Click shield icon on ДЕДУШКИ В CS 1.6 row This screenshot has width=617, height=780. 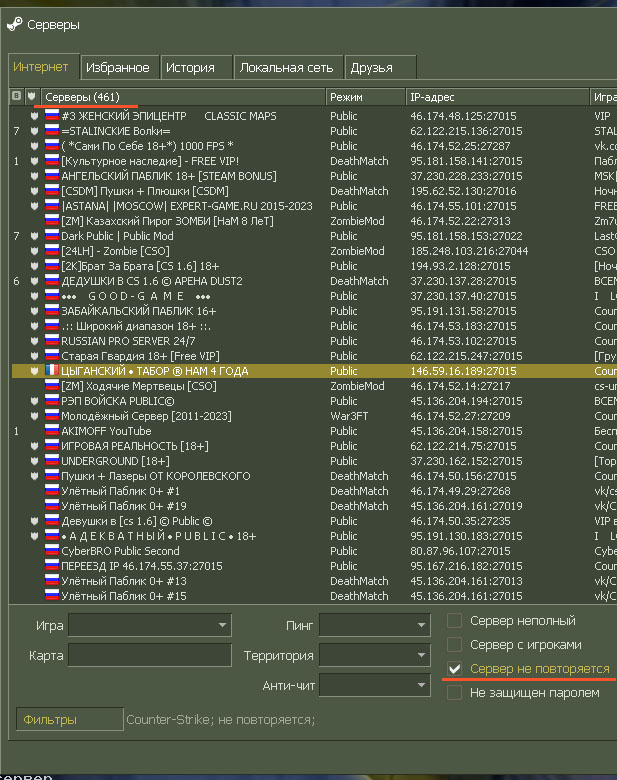pos(34,281)
